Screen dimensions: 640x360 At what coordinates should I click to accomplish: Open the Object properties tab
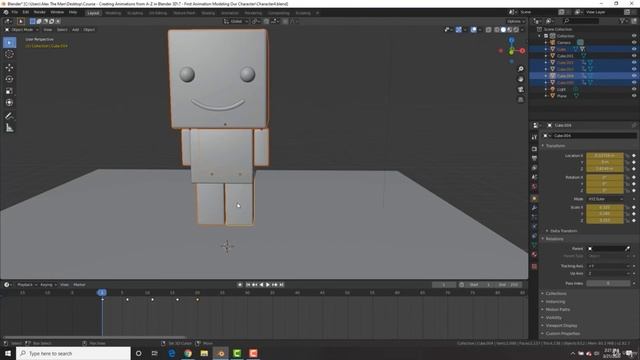pos(534,198)
